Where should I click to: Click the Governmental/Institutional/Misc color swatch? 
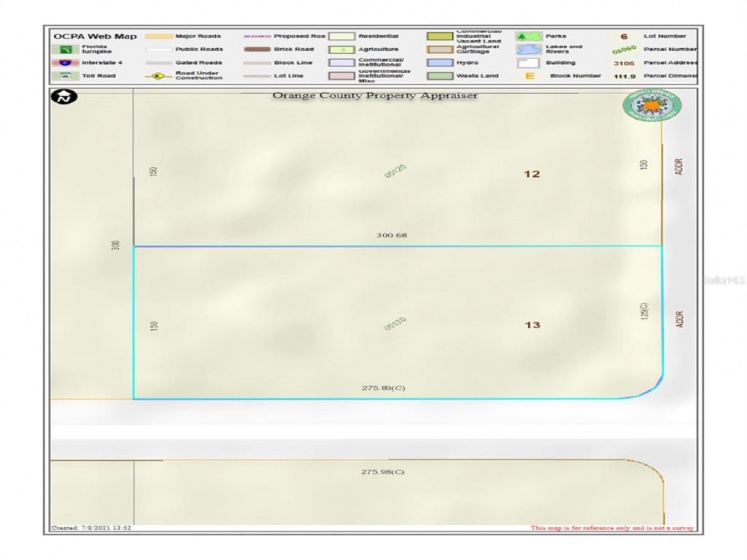[x=342, y=76]
